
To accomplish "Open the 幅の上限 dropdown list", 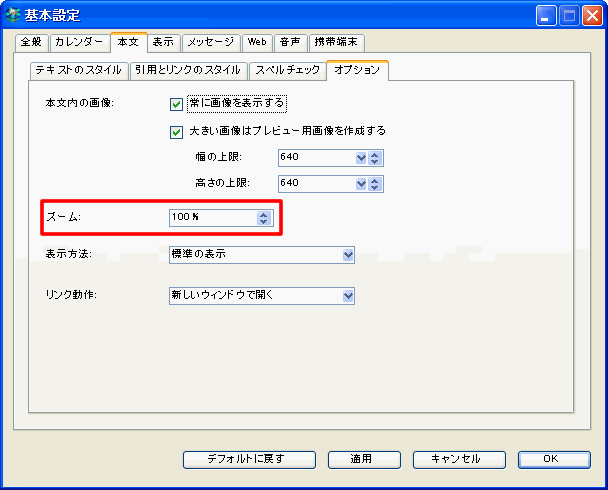I will (361, 158).
